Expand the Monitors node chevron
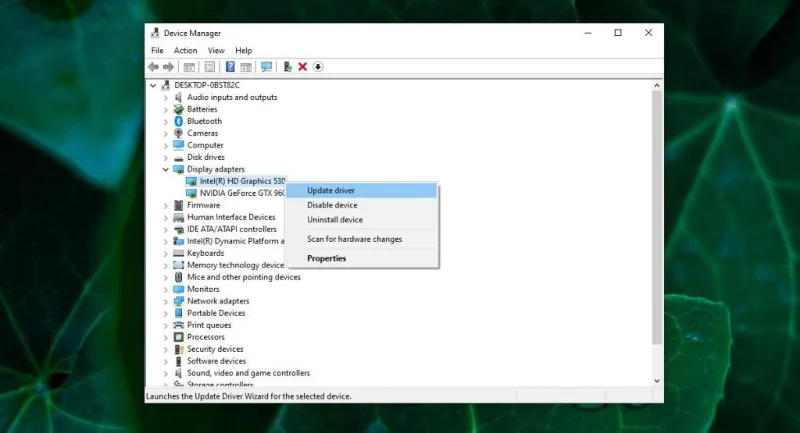Screen dimensions: 800x433 point(165,289)
